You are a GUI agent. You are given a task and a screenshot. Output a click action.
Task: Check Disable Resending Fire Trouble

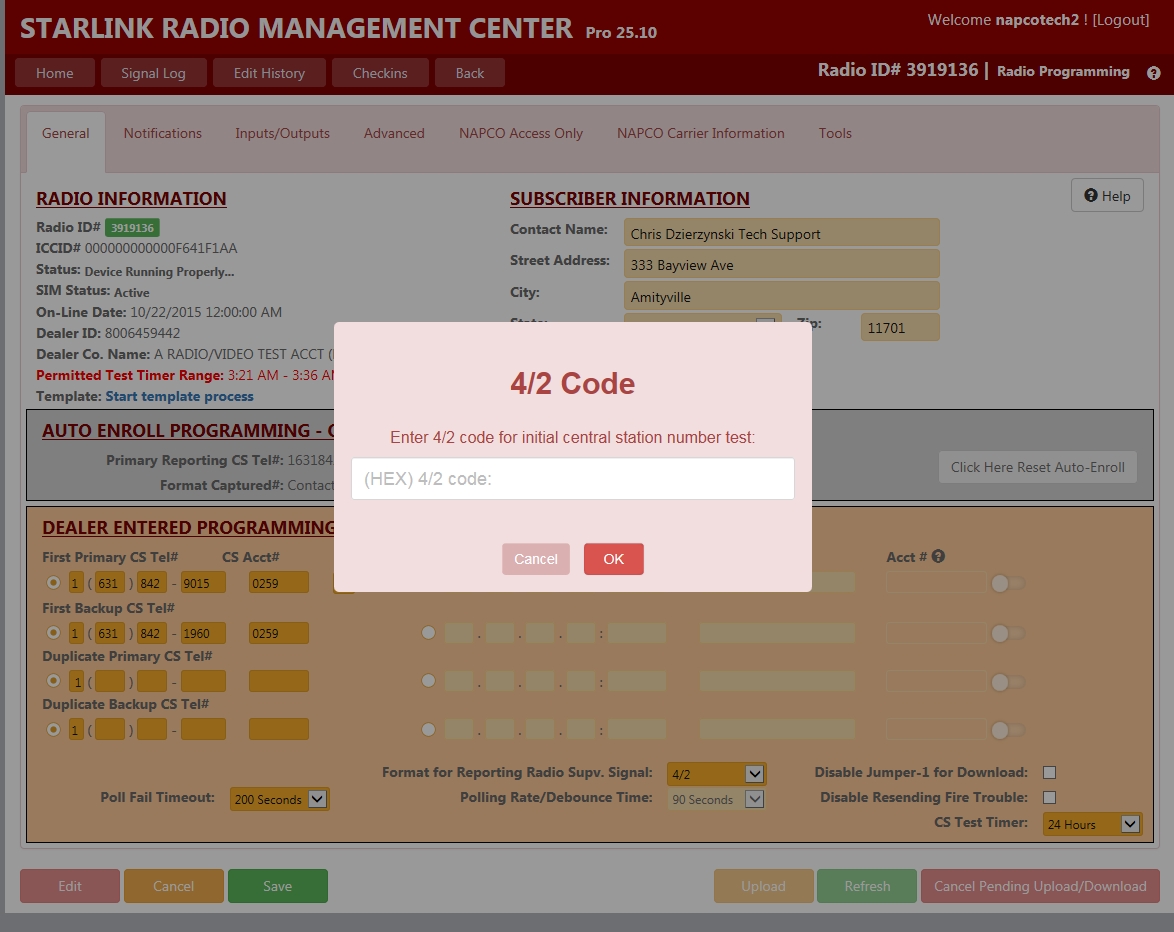pos(1049,798)
